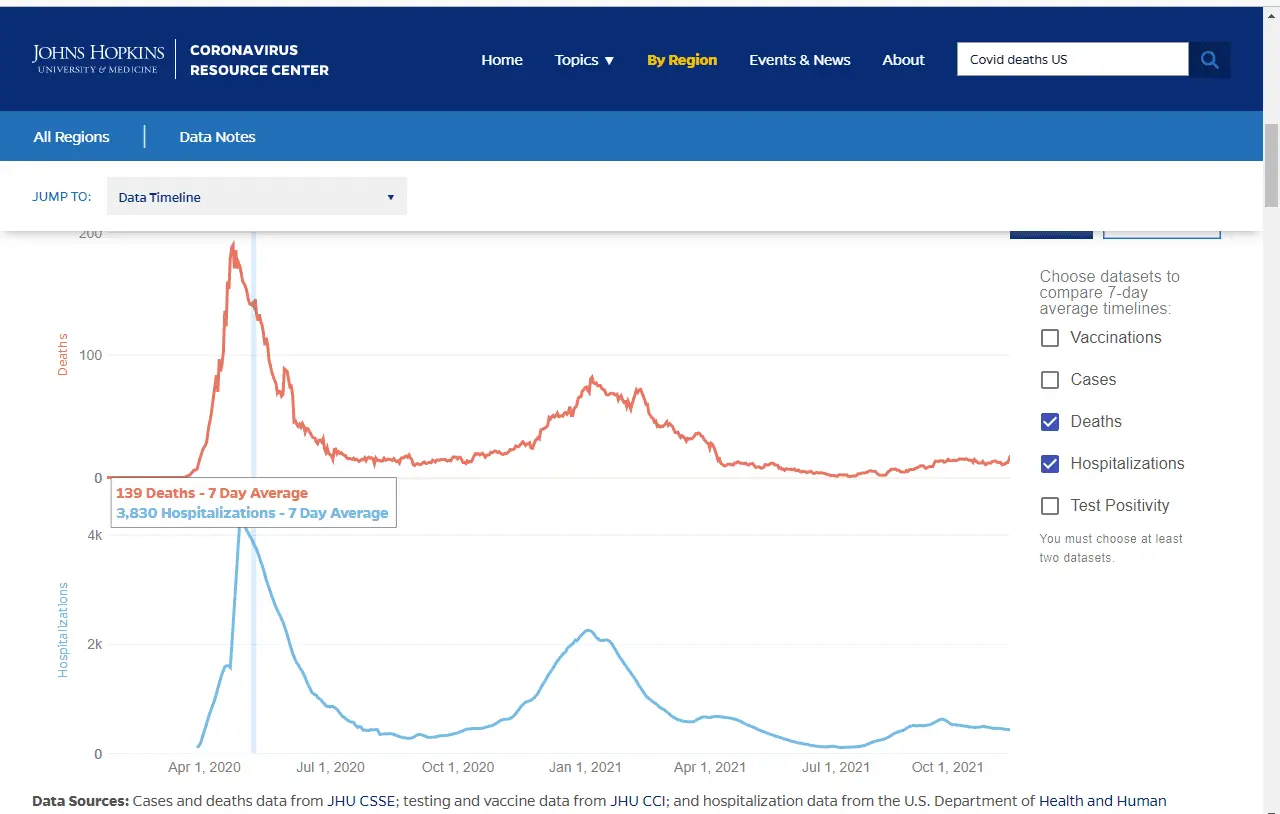The image size is (1280, 814).
Task: Go to the Home menu item
Action: tap(502, 60)
